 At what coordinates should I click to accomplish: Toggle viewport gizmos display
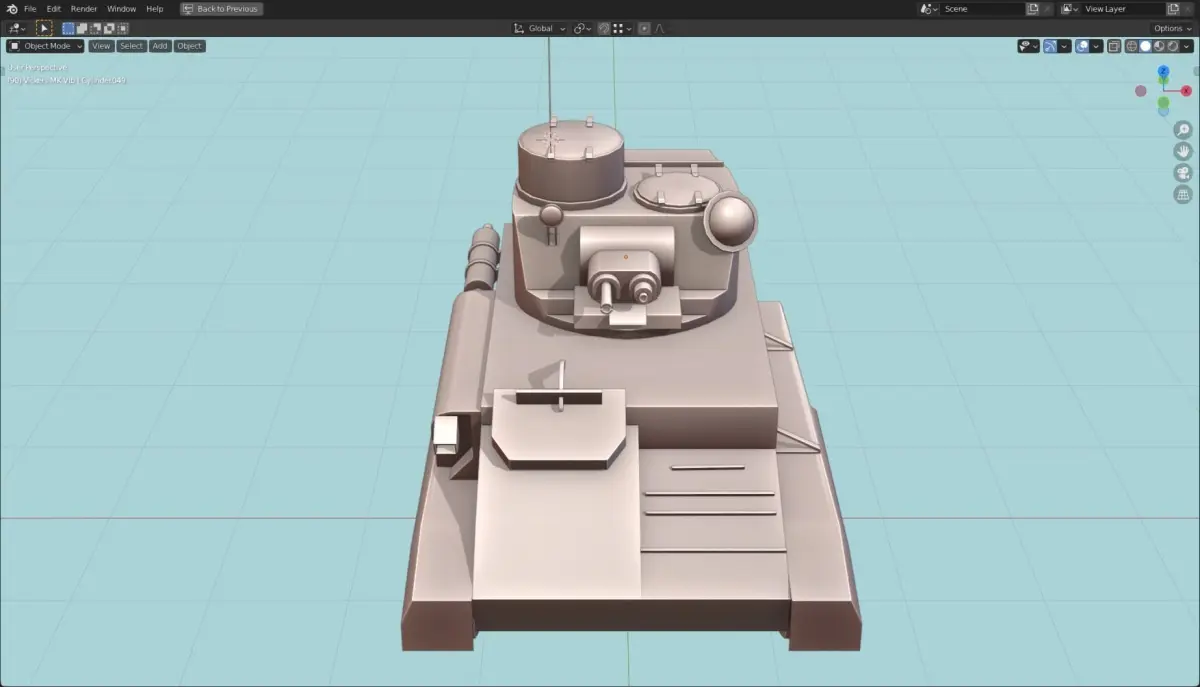coord(1050,46)
